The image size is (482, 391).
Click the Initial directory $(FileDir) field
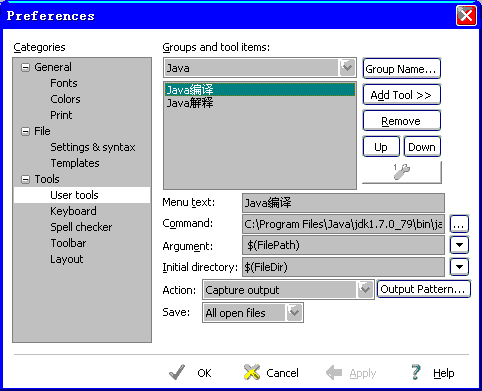tap(343, 267)
